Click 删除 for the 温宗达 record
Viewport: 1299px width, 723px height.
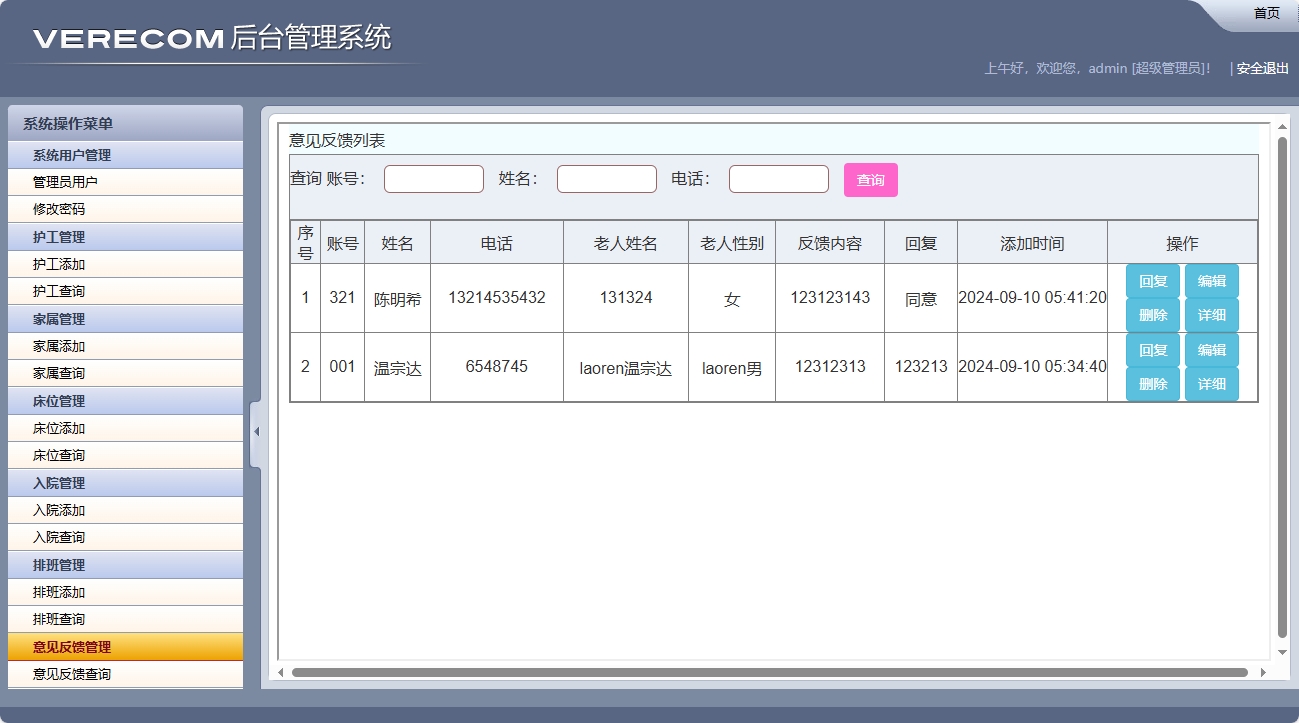[x=1152, y=383]
